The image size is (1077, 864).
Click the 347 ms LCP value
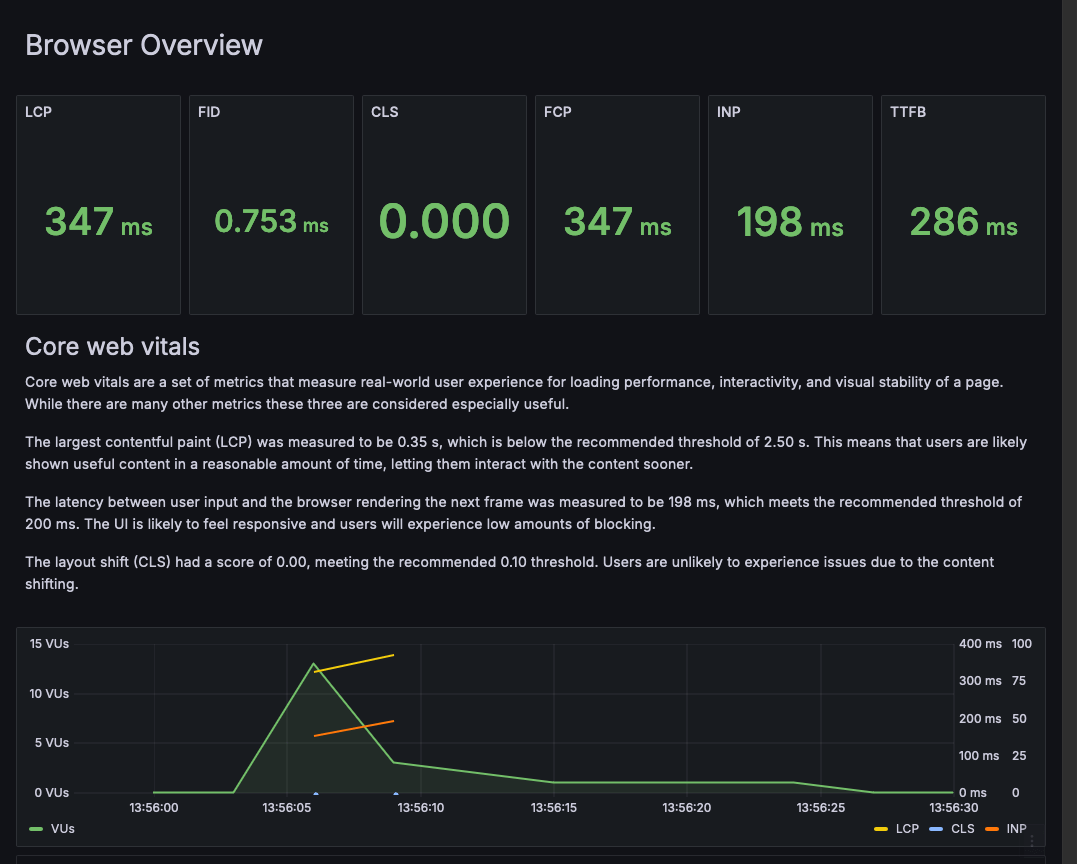tap(97, 222)
